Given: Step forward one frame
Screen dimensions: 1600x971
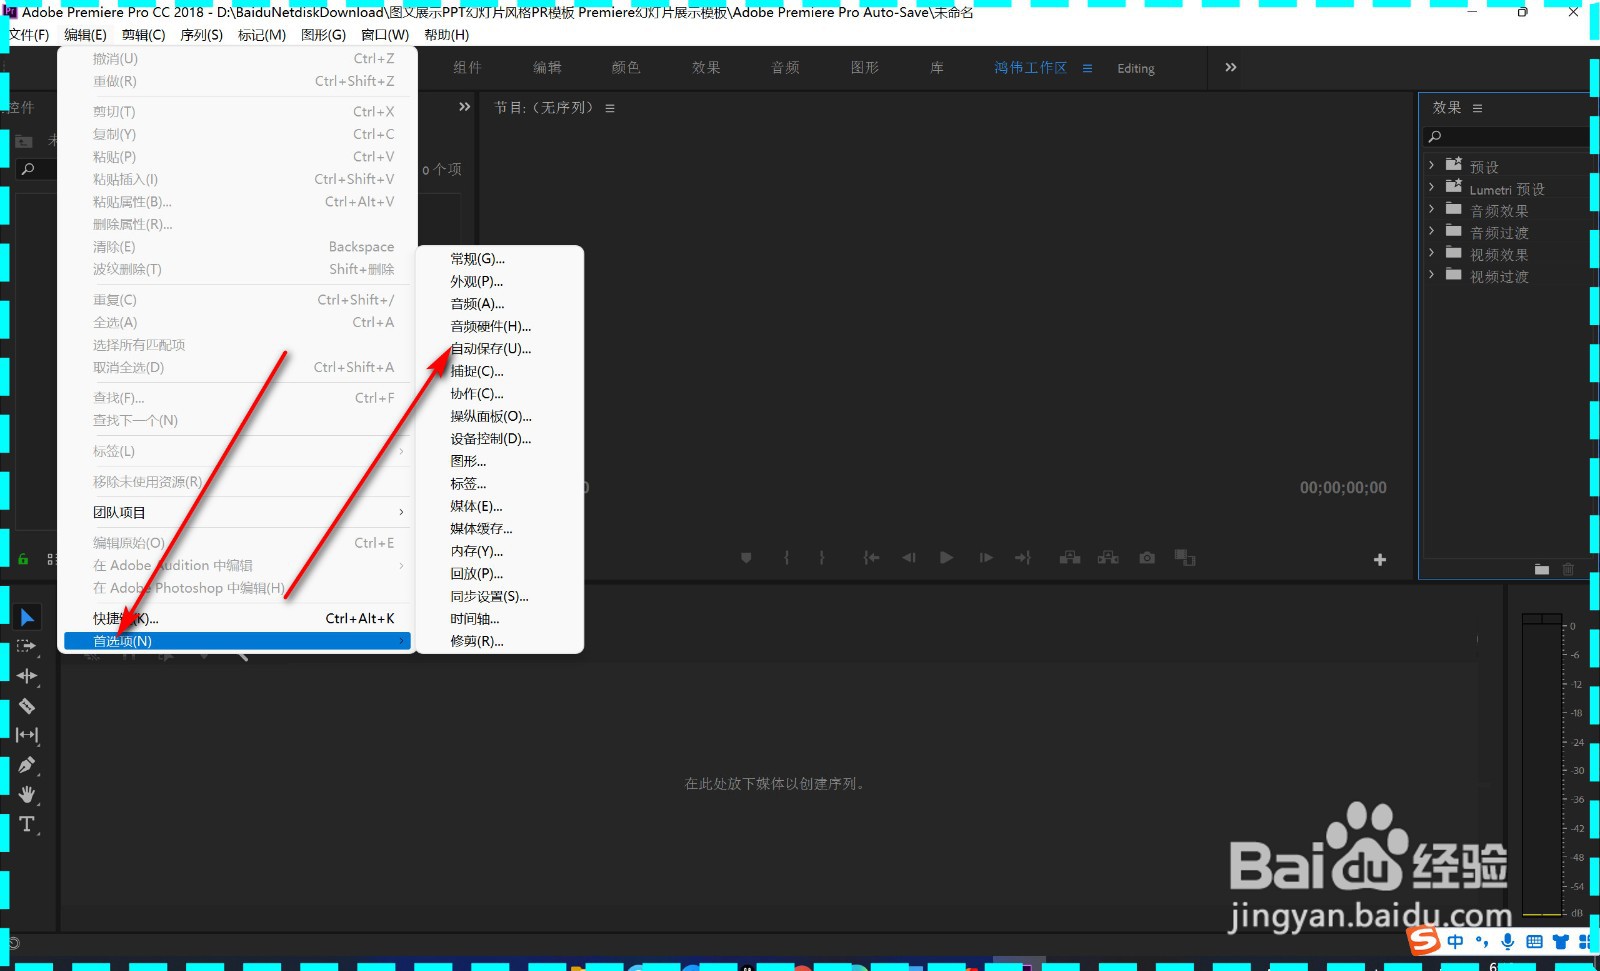Looking at the screenshot, I should tap(986, 558).
